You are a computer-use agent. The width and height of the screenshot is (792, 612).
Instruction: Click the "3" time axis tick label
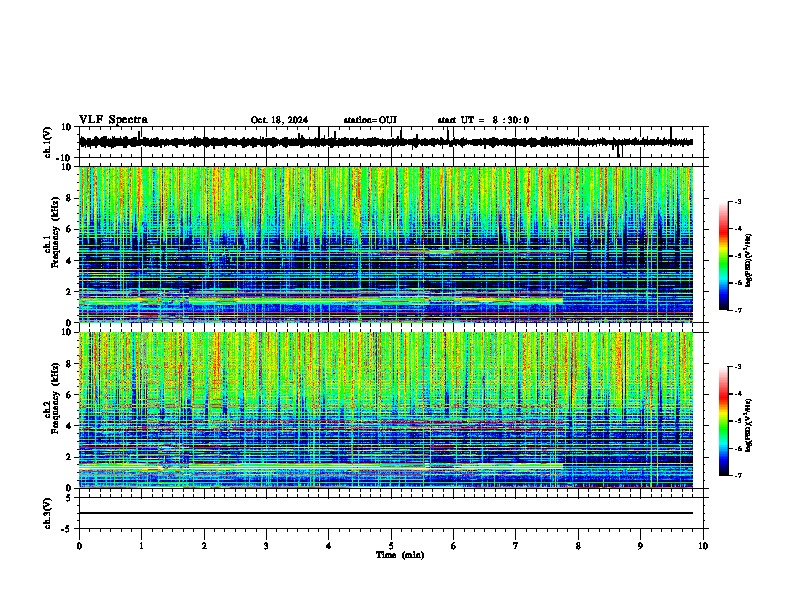point(266,546)
